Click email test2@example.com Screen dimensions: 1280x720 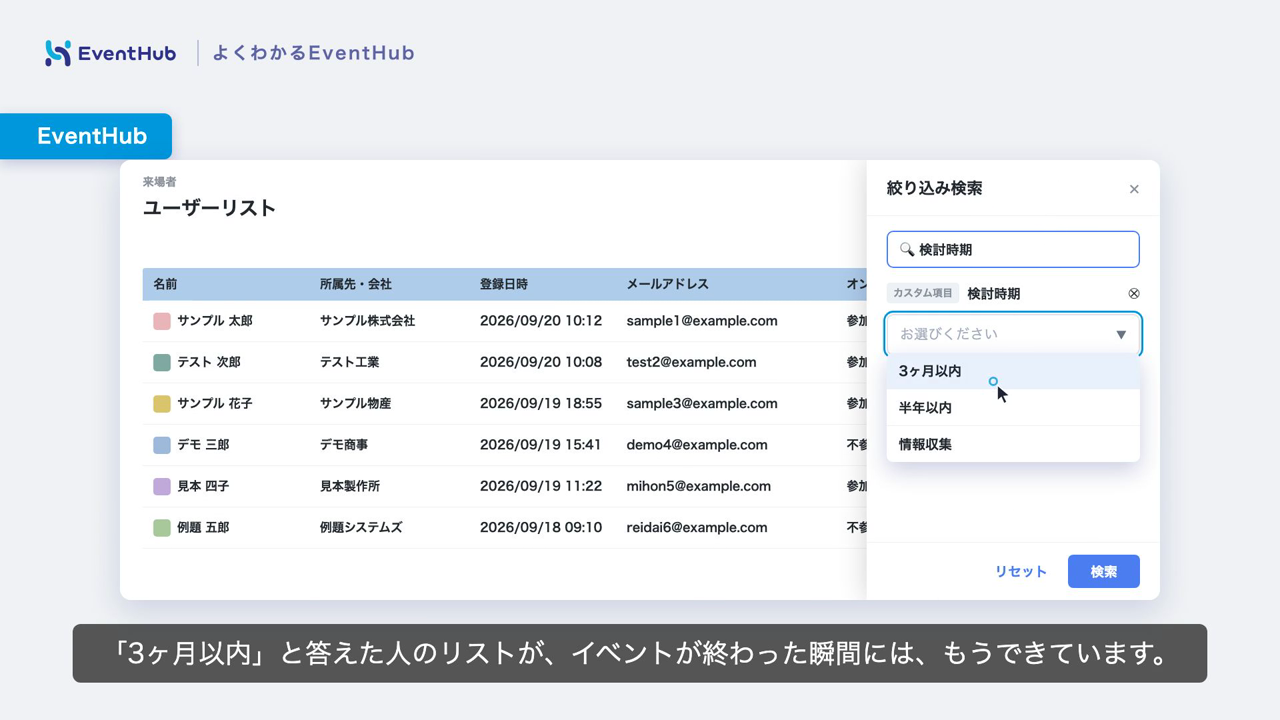pos(692,362)
